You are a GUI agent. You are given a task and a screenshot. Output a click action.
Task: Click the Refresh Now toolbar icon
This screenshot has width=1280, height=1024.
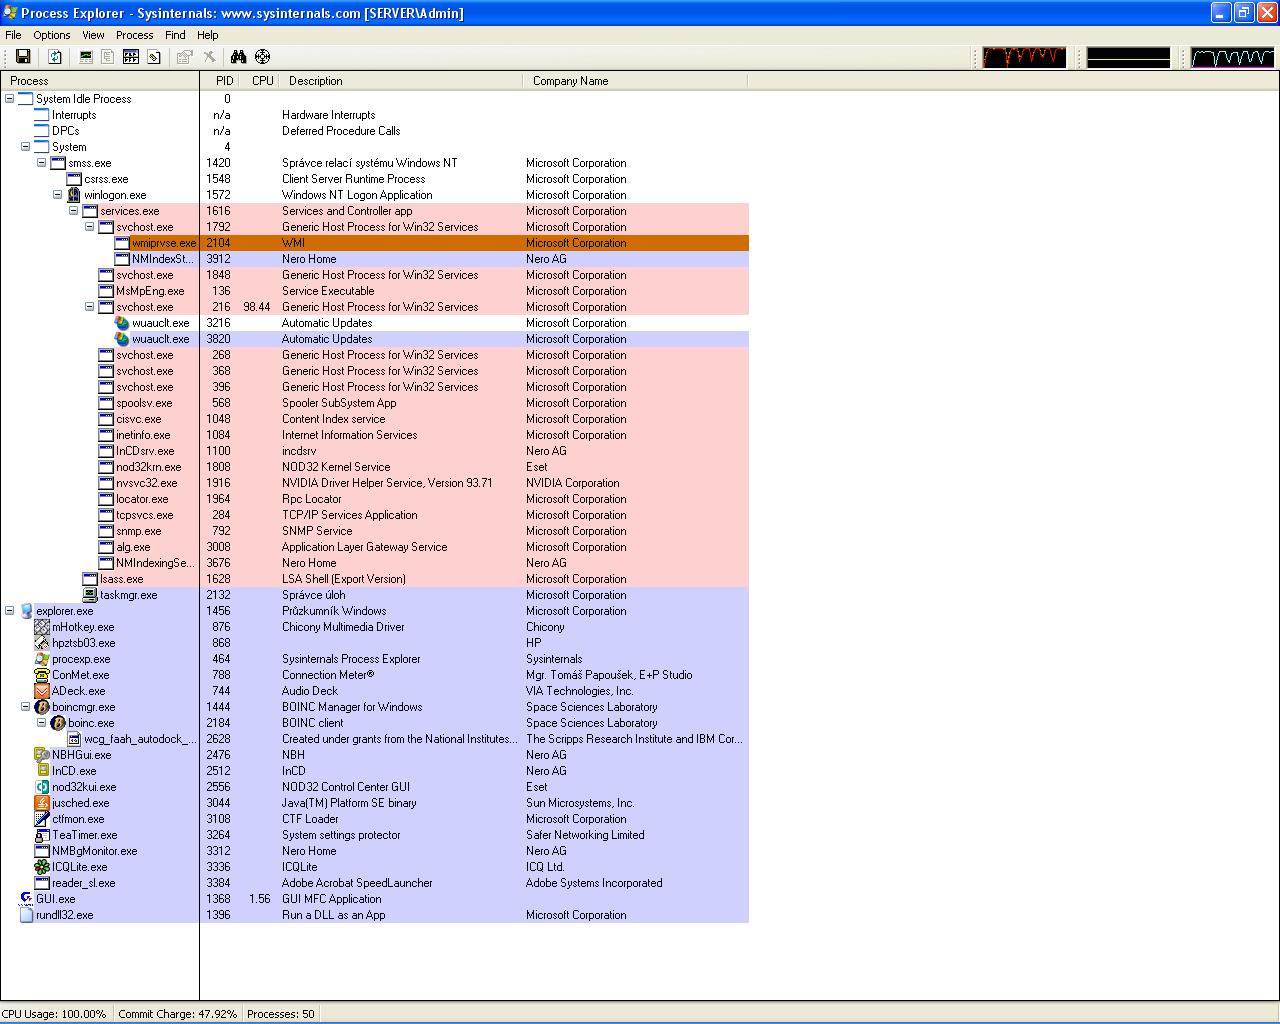tap(55, 57)
